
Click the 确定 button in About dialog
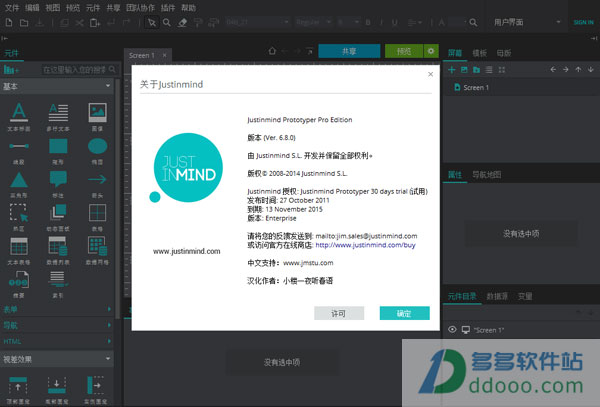click(x=404, y=313)
